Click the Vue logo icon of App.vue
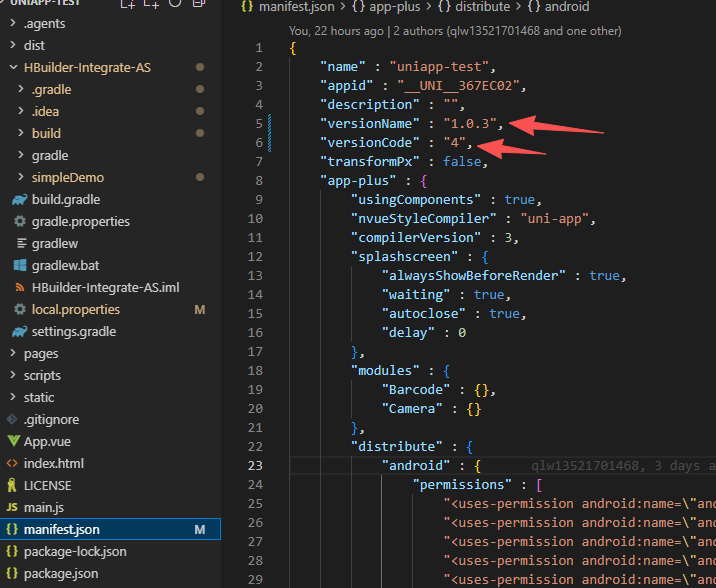 pos(13,441)
